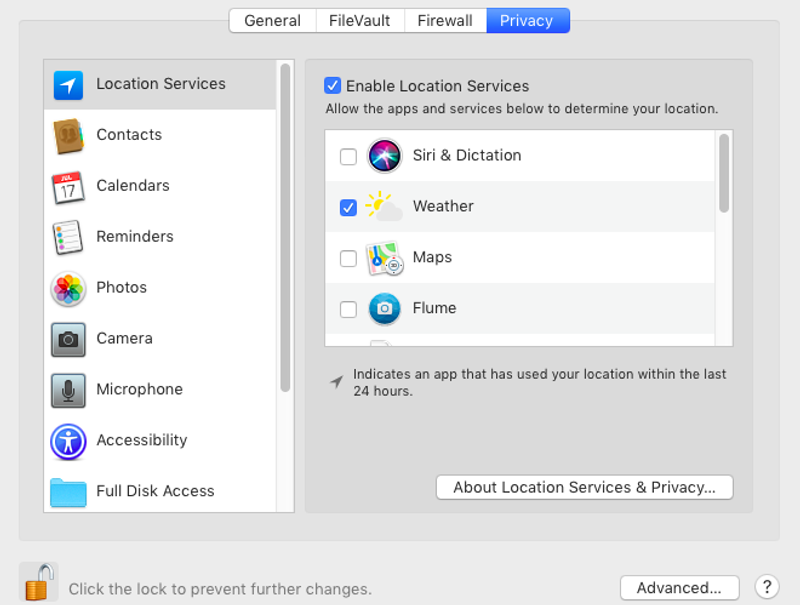Allow Maps to determine your location

[347, 257]
